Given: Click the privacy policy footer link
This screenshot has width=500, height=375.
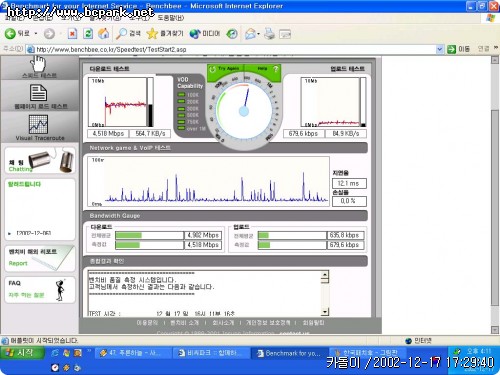Looking at the screenshot, I should click(268, 323).
